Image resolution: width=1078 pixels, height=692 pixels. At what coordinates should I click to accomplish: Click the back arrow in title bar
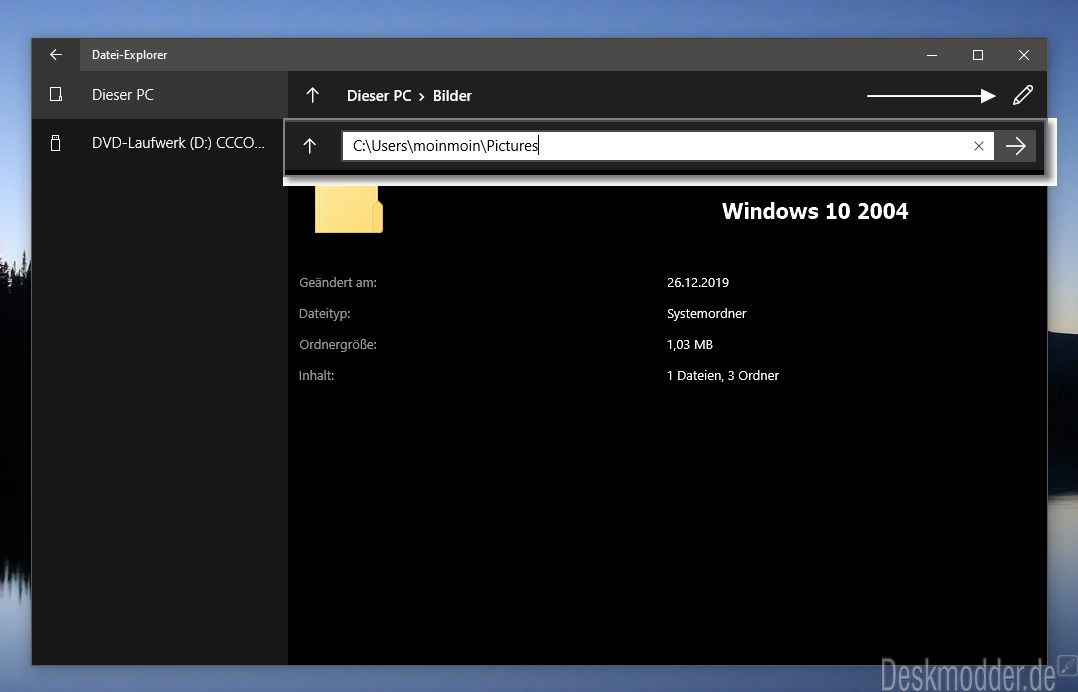coord(56,55)
